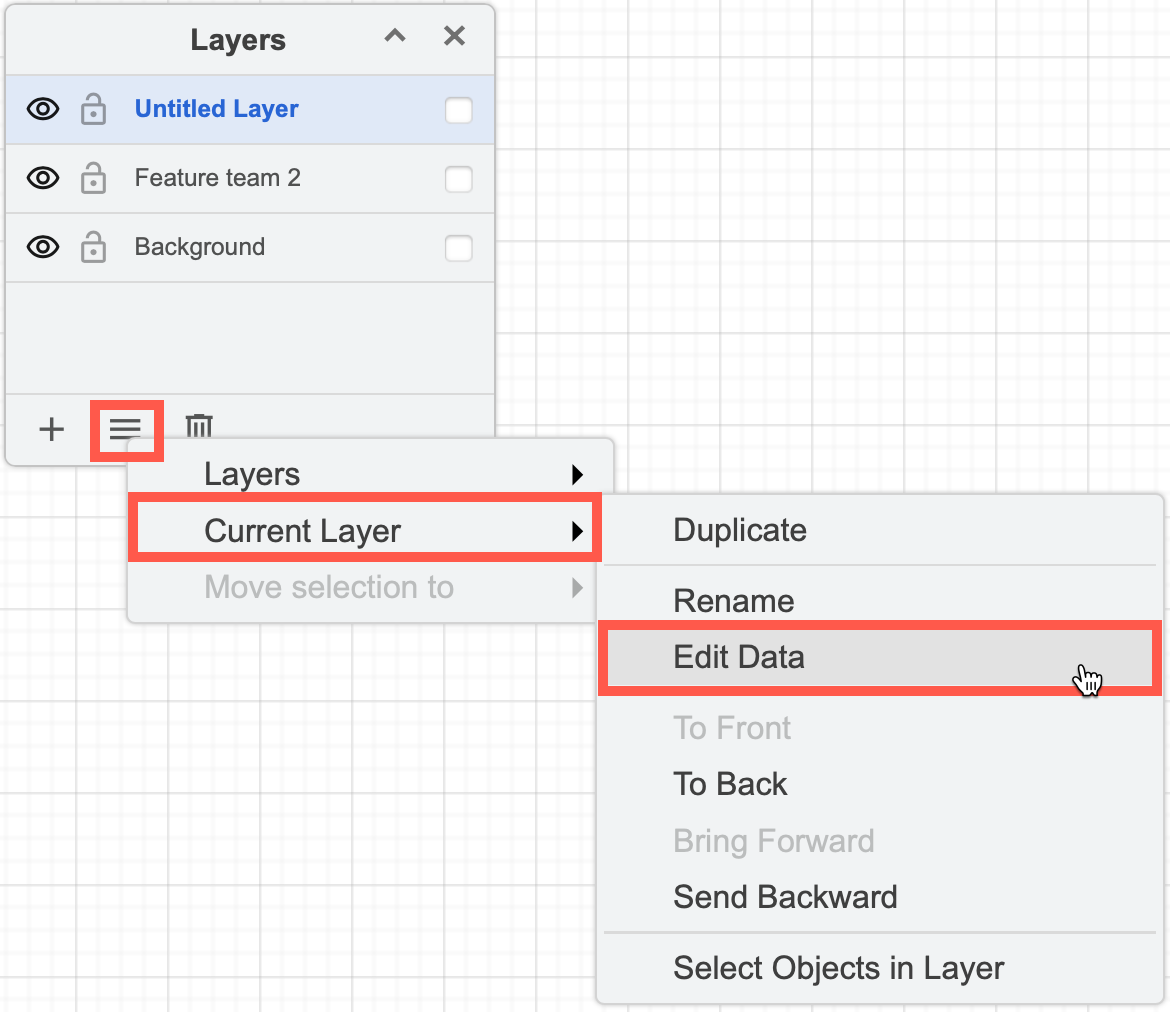Viewport: 1170px width, 1012px height.
Task: Lock the Background layer
Action: point(93,247)
